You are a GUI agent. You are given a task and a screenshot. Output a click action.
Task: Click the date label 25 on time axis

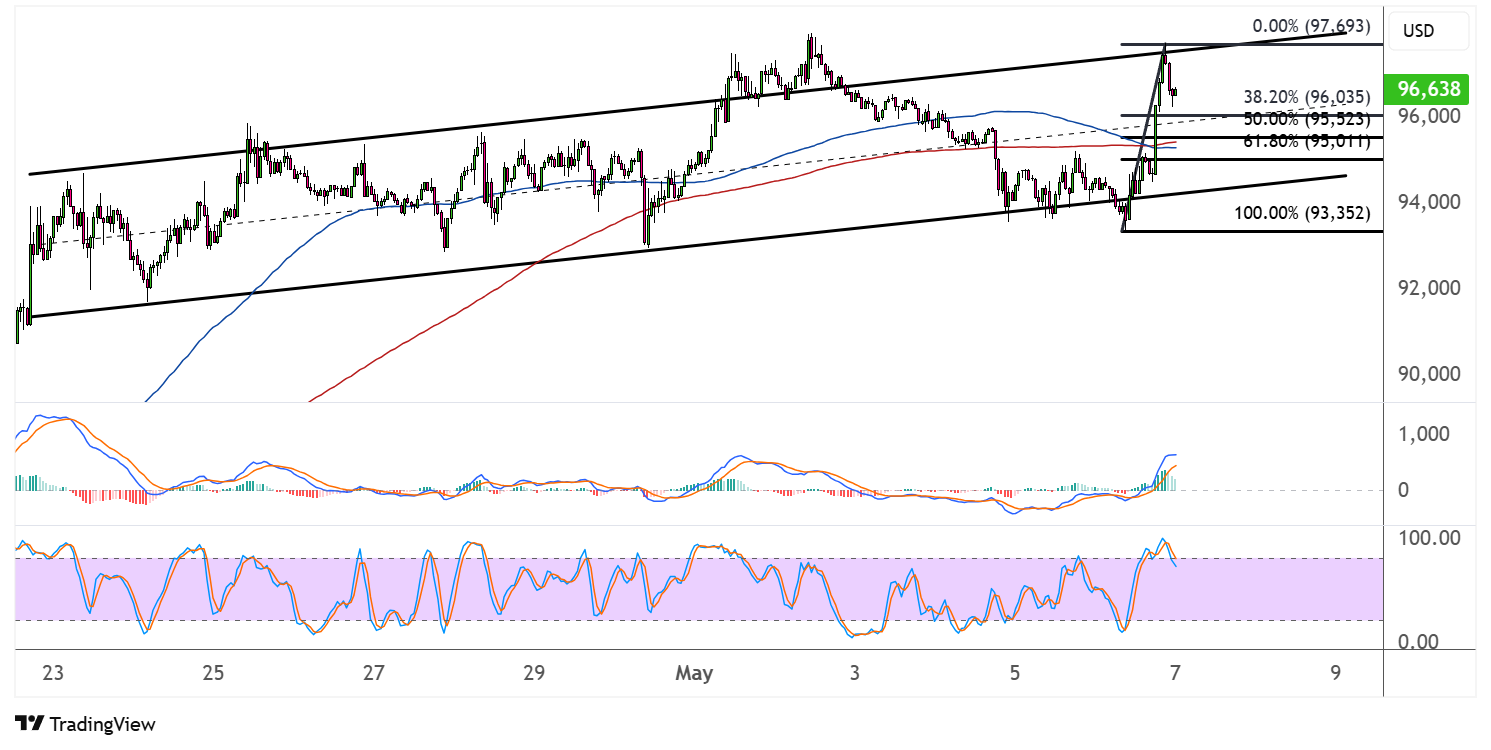pyautogui.click(x=213, y=673)
